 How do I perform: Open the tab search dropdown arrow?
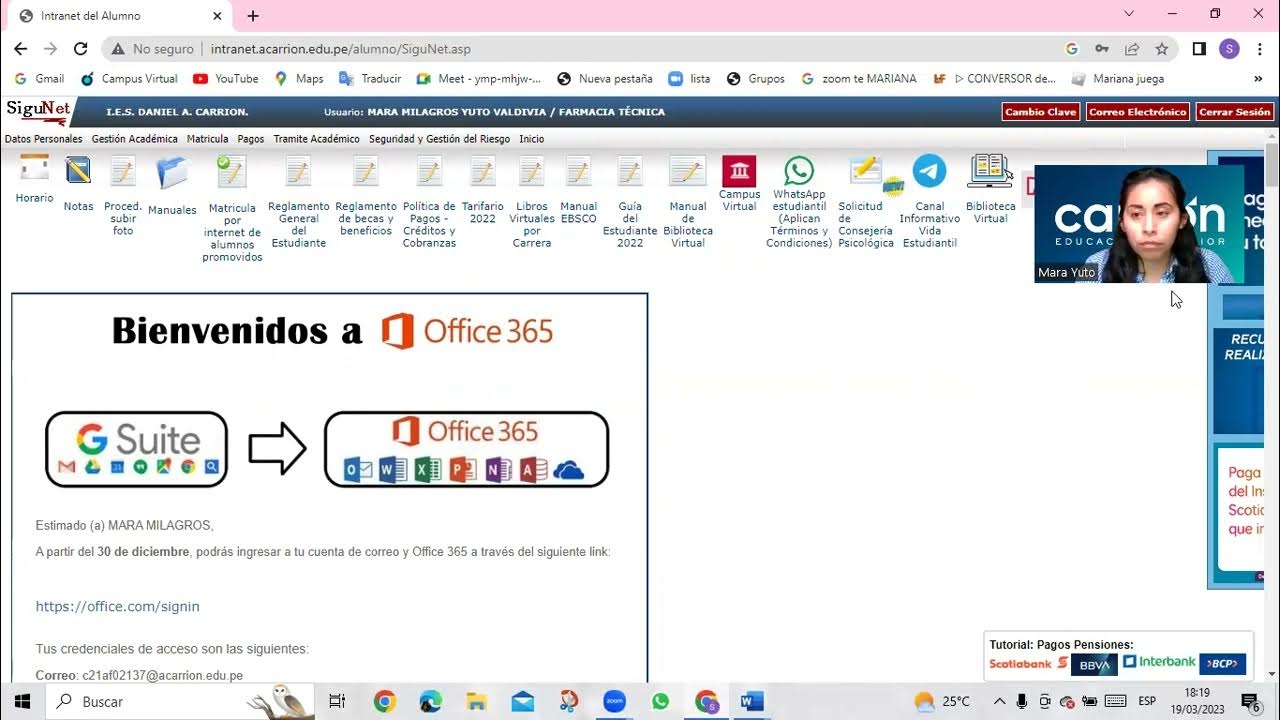coord(1129,14)
